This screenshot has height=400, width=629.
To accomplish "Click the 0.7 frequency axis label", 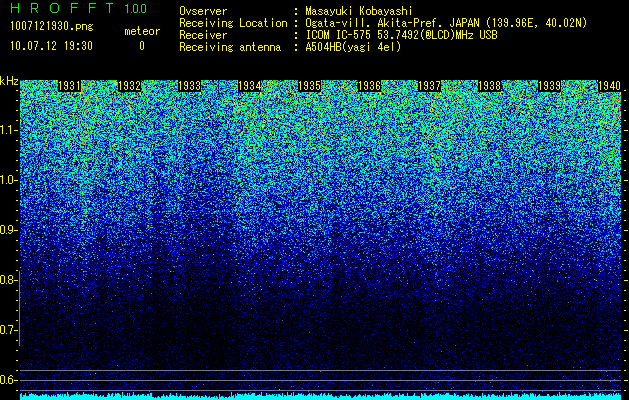I will (8, 330).
